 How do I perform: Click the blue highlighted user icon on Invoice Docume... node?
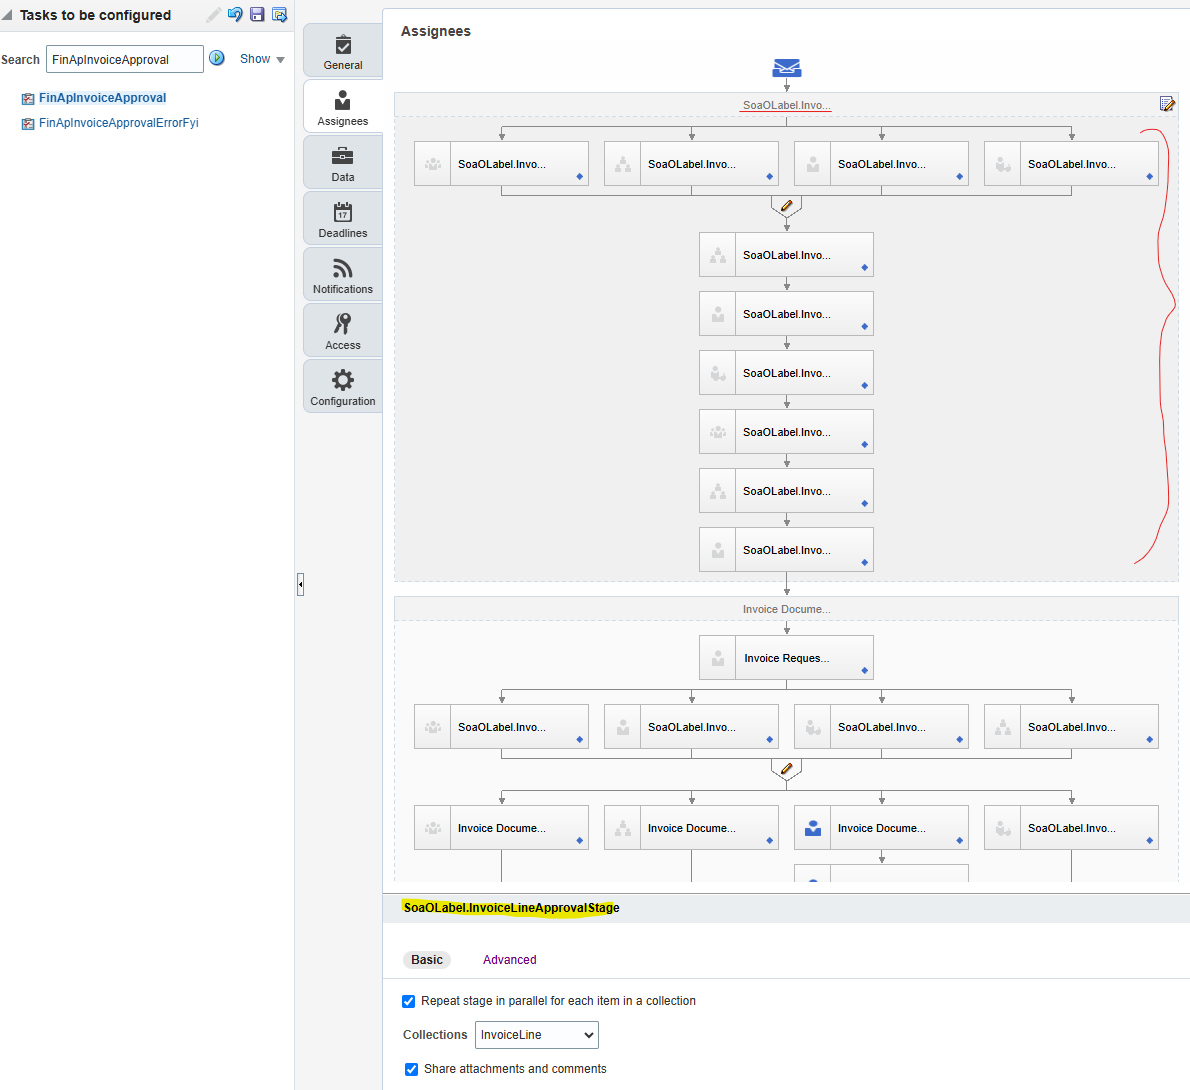click(x=813, y=828)
